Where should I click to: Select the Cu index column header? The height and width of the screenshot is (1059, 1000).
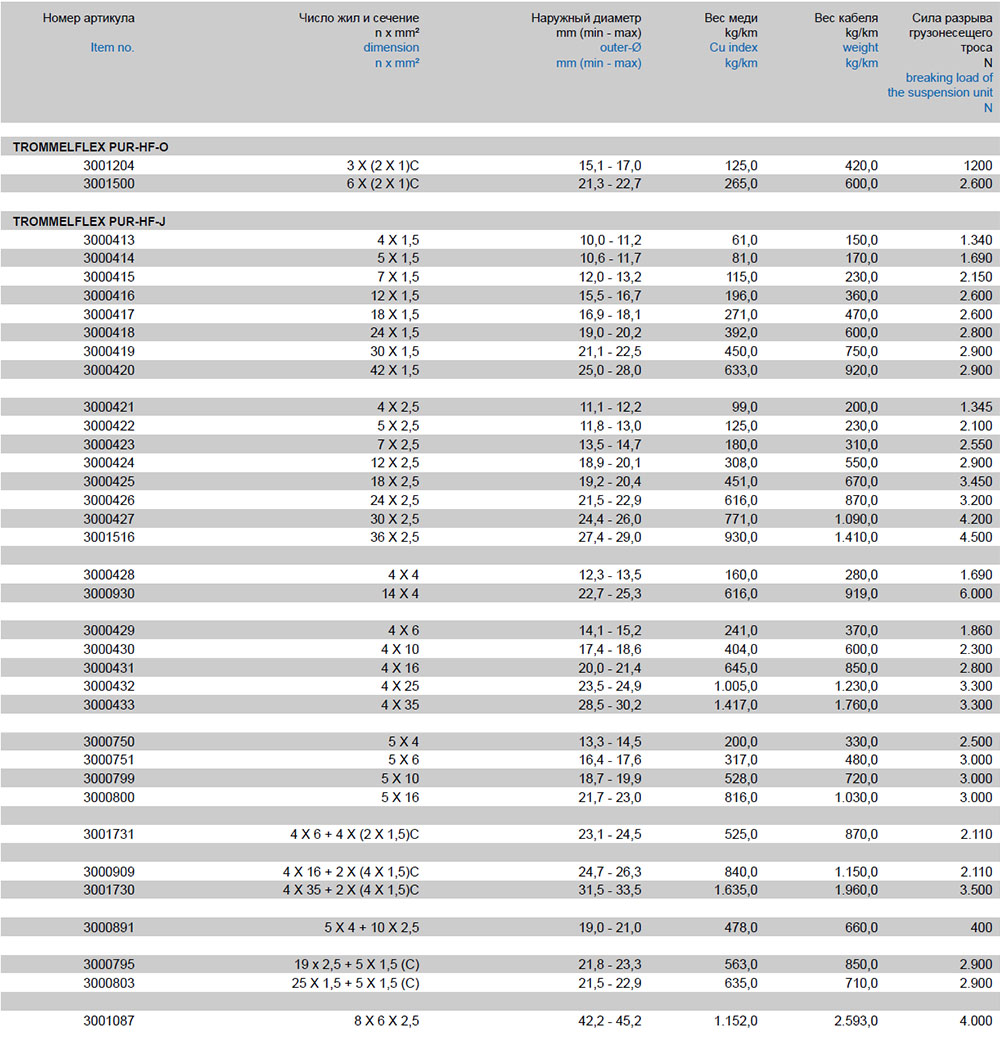click(x=733, y=47)
